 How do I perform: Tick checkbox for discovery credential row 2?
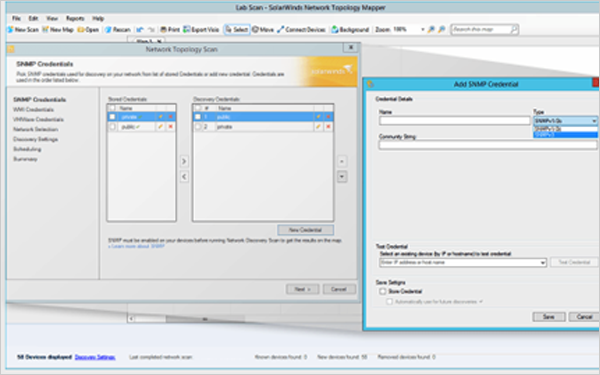[x=197, y=127]
